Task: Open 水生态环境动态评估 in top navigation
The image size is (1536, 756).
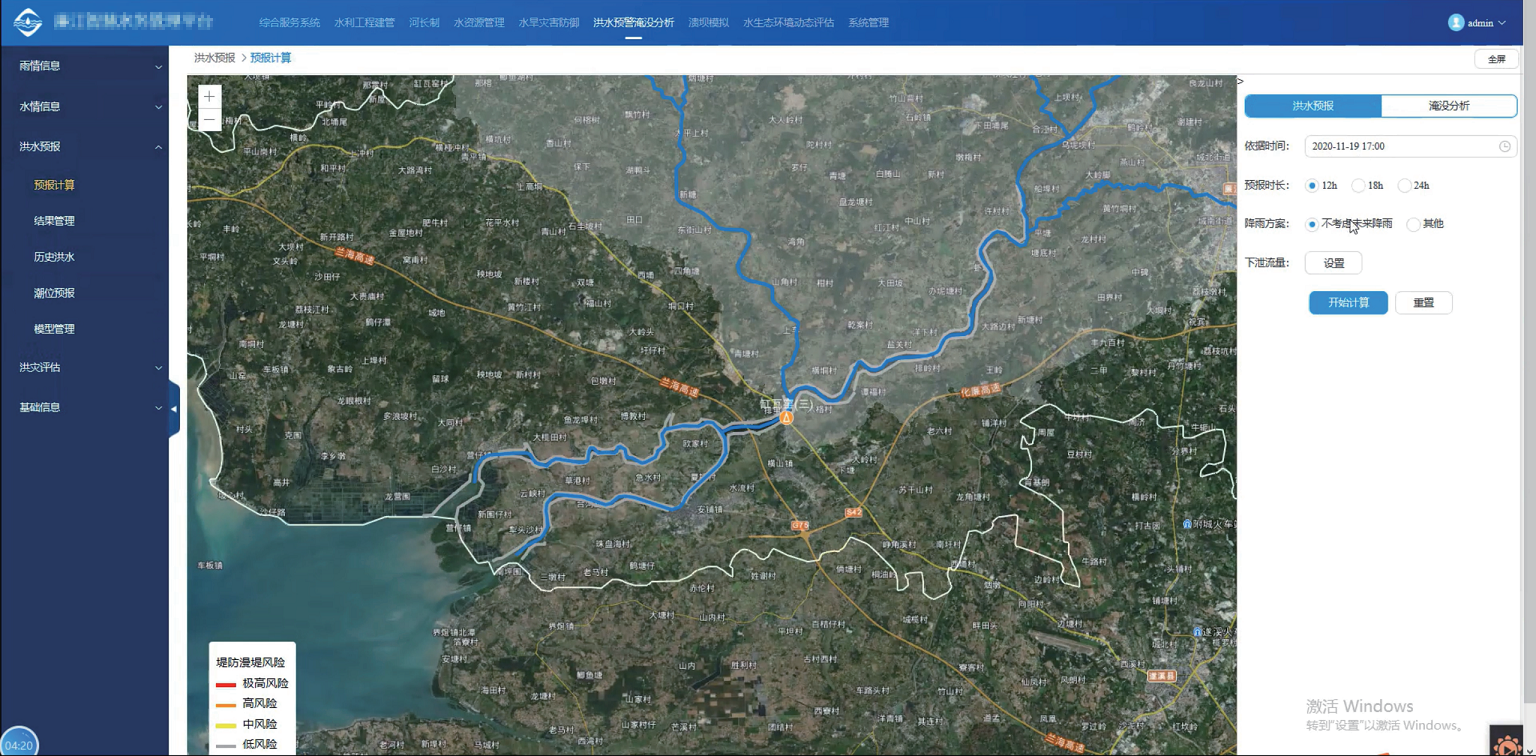Action: point(788,22)
